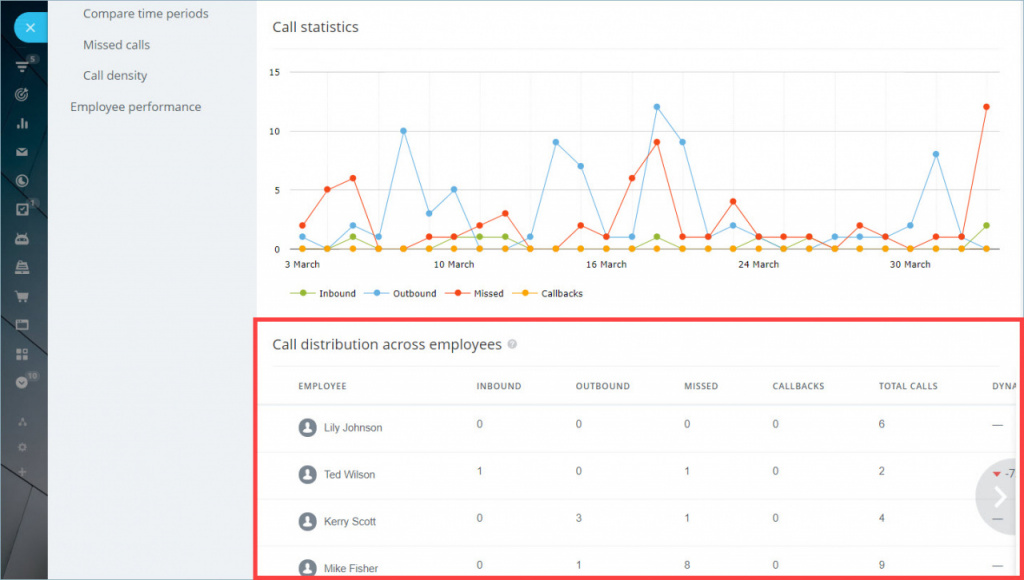Open the clock time icon in sidebar

point(22,181)
